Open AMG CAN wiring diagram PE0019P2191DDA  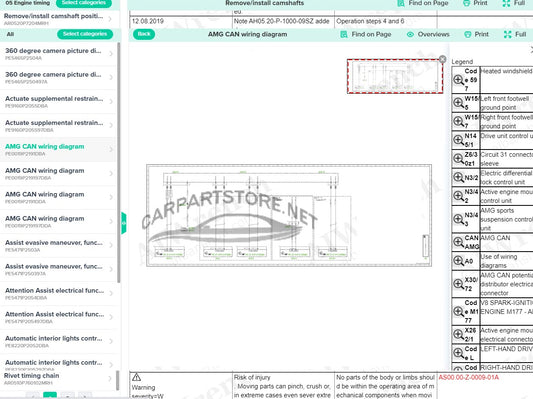58,197
